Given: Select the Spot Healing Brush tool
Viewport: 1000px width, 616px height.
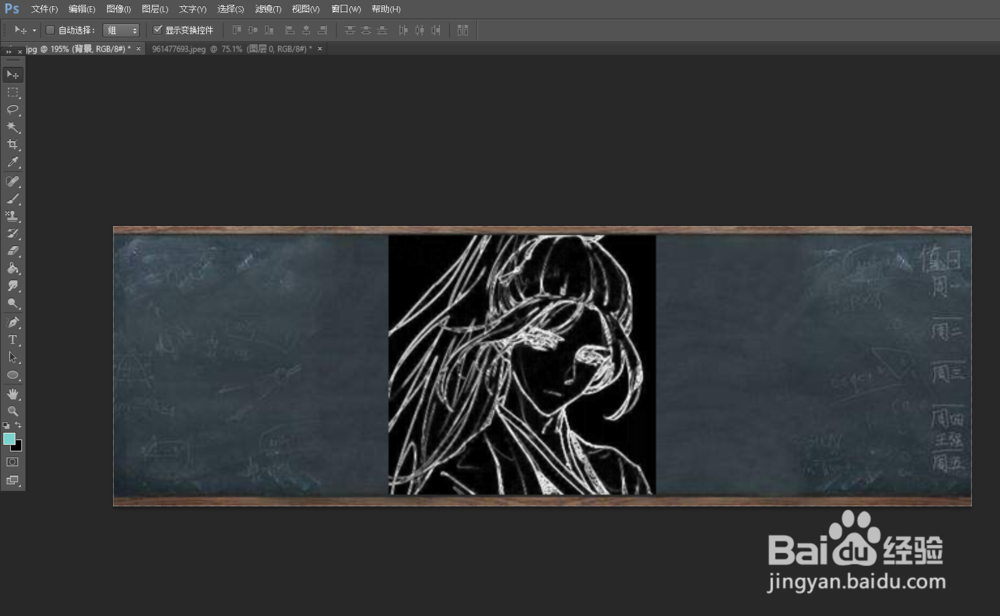Looking at the screenshot, I should [x=13, y=182].
